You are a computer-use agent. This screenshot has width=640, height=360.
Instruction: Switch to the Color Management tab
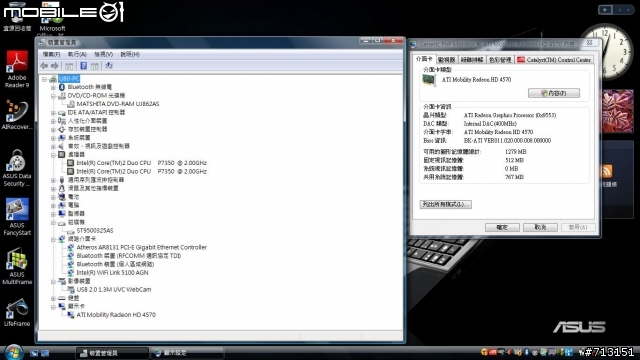click(x=500, y=60)
